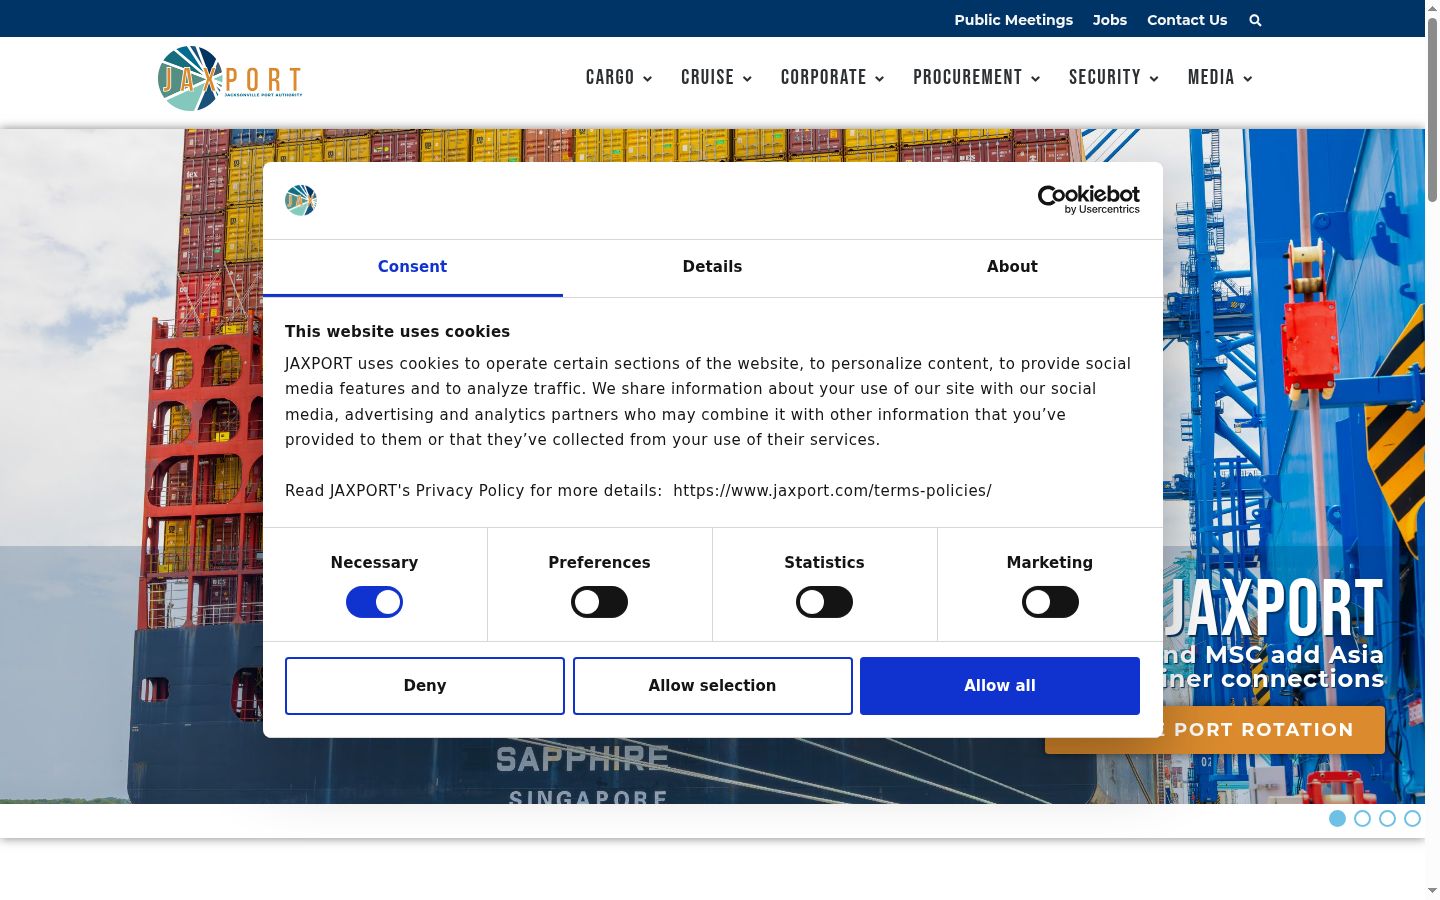Viewport: 1440px width, 900px height.
Task: Click the small JAXPORT logo in cookie dialog
Action: click(x=301, y=200)
